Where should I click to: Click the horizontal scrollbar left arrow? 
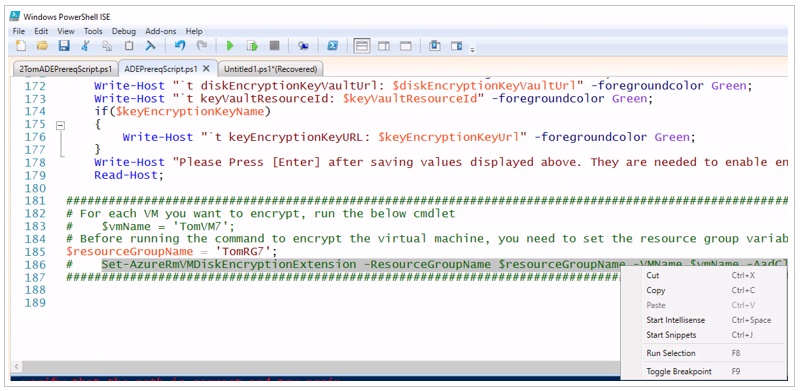tap(17, 366)
